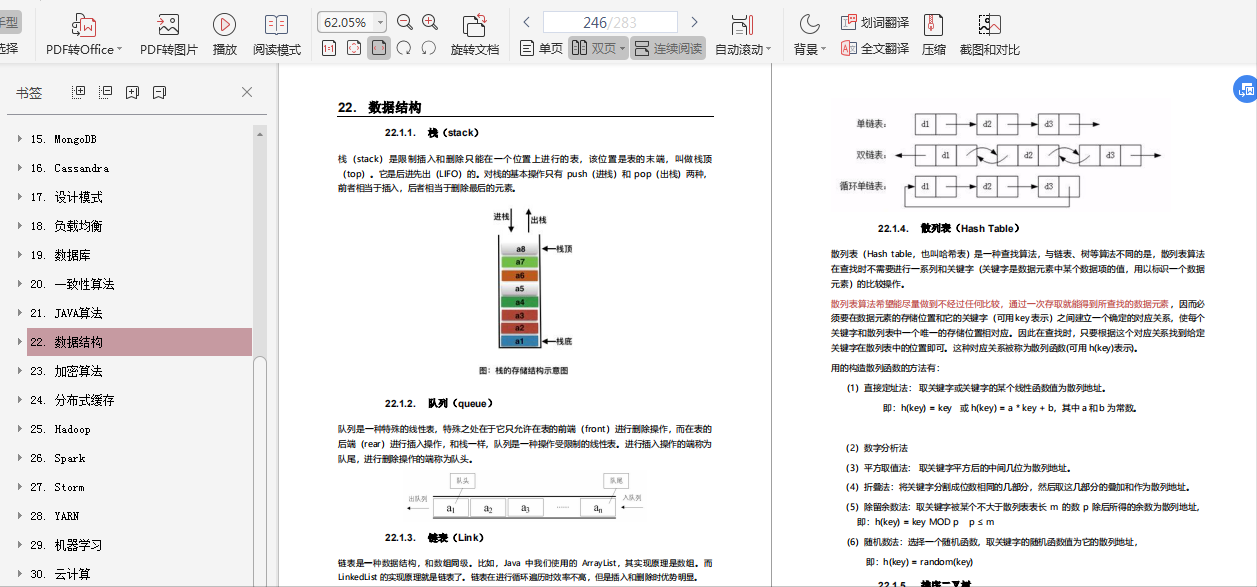Delete bookmark icon in 书签 panel

pyautogui.click(x=159, y=92)
